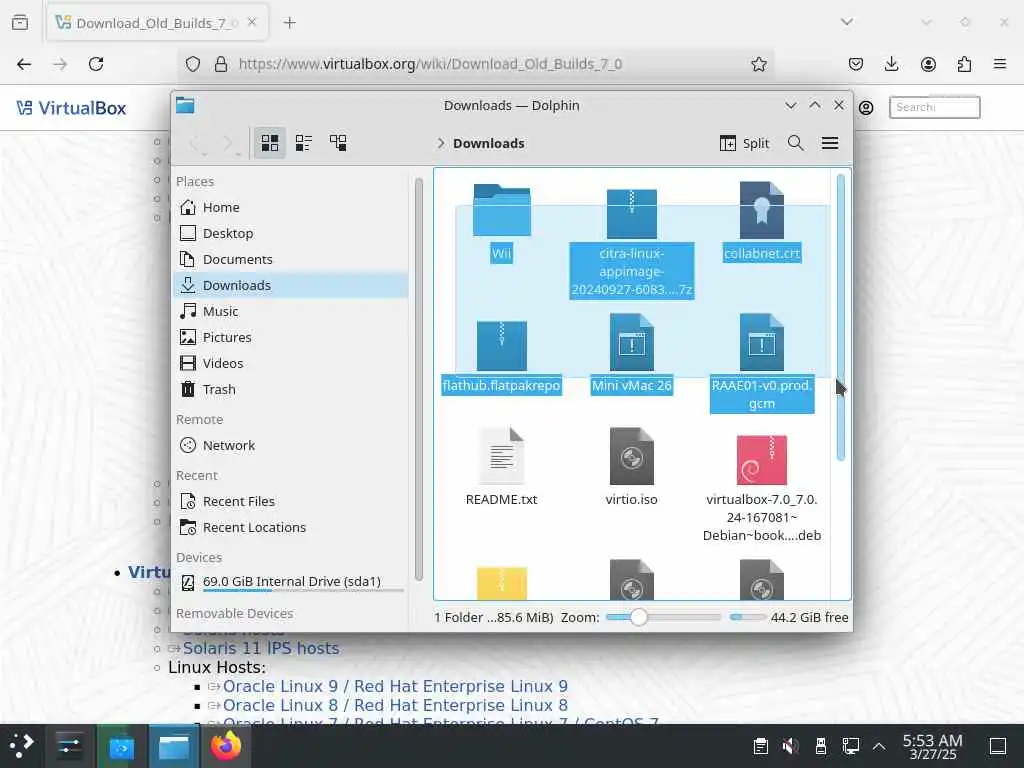Open Trash in Places sidebar
This screenshot has width=1024, height=768.
[x=291, y=389]
